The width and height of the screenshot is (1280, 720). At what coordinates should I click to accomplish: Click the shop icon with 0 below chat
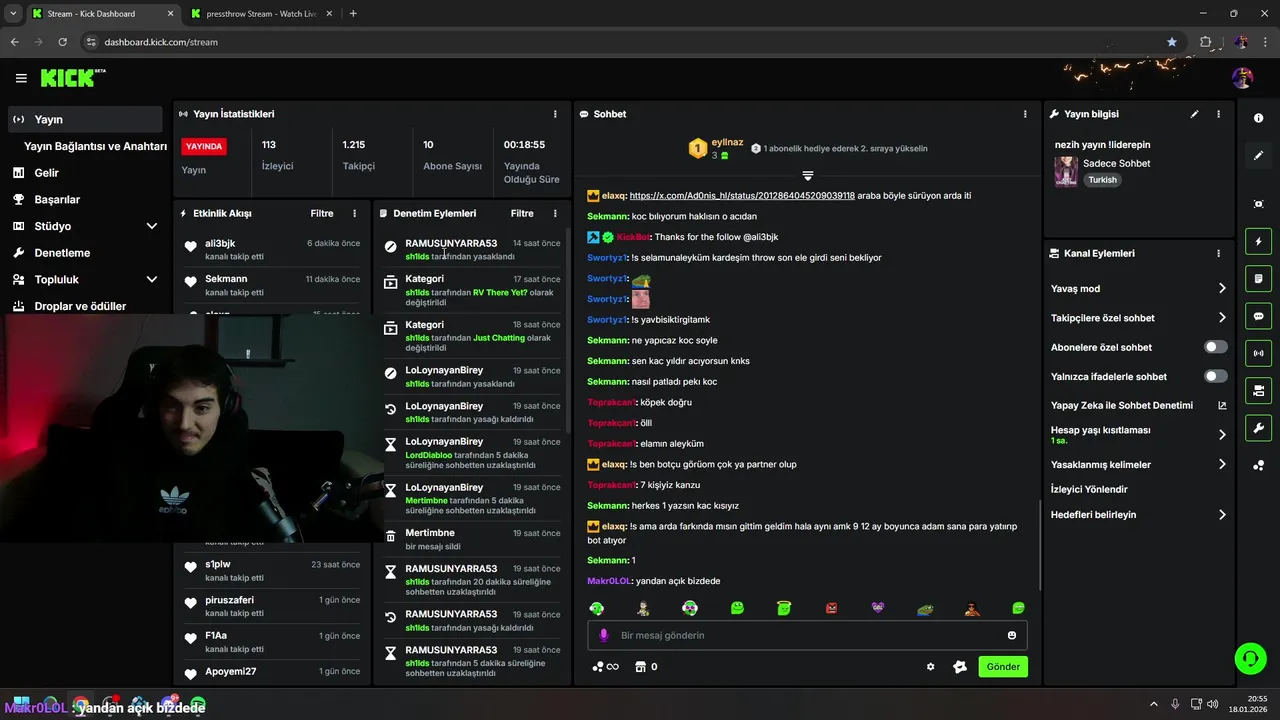coord(645,667)
